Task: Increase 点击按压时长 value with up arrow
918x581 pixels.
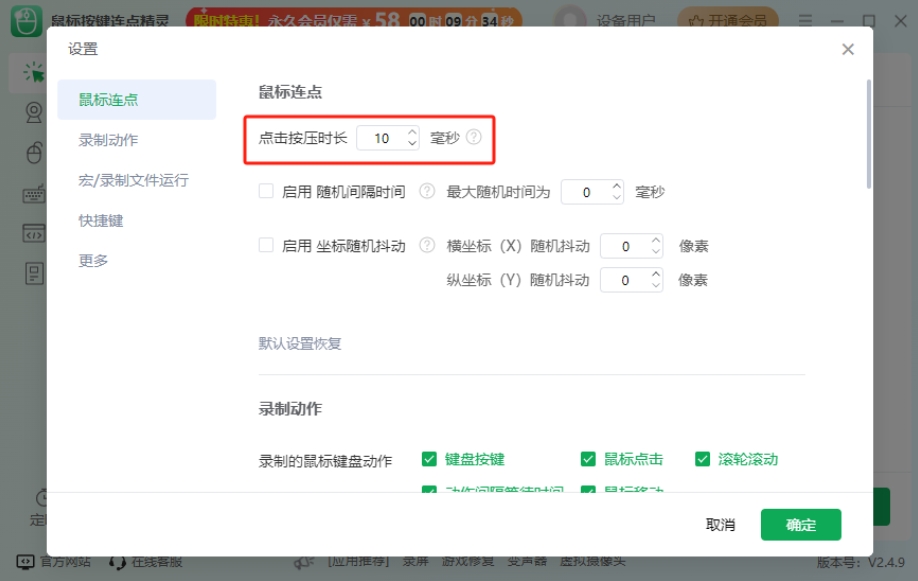Action: coord(412,132)
